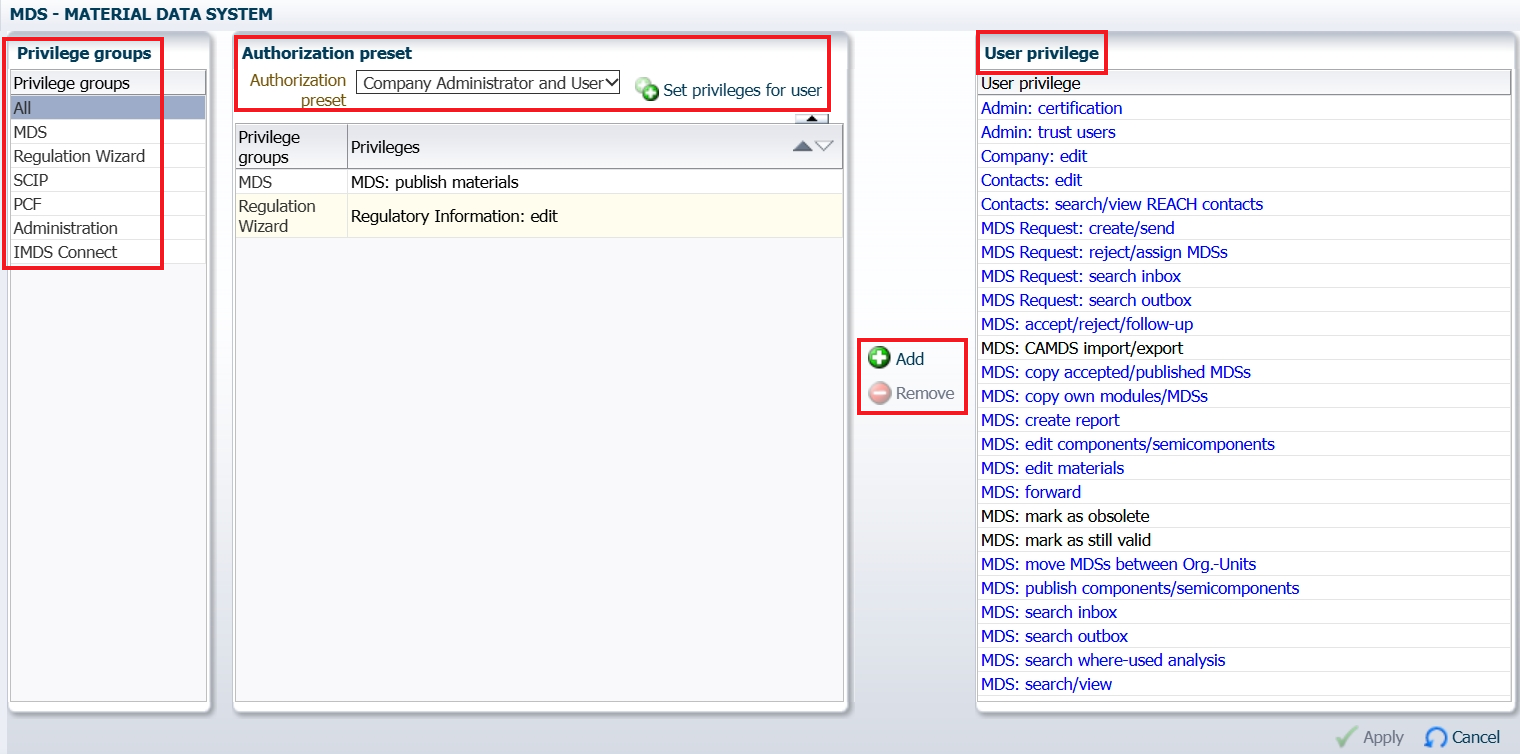Select MDS Request: create/send privilege
The height and width of the screenshot is (754, 1520).
(x=1244, y=228)
